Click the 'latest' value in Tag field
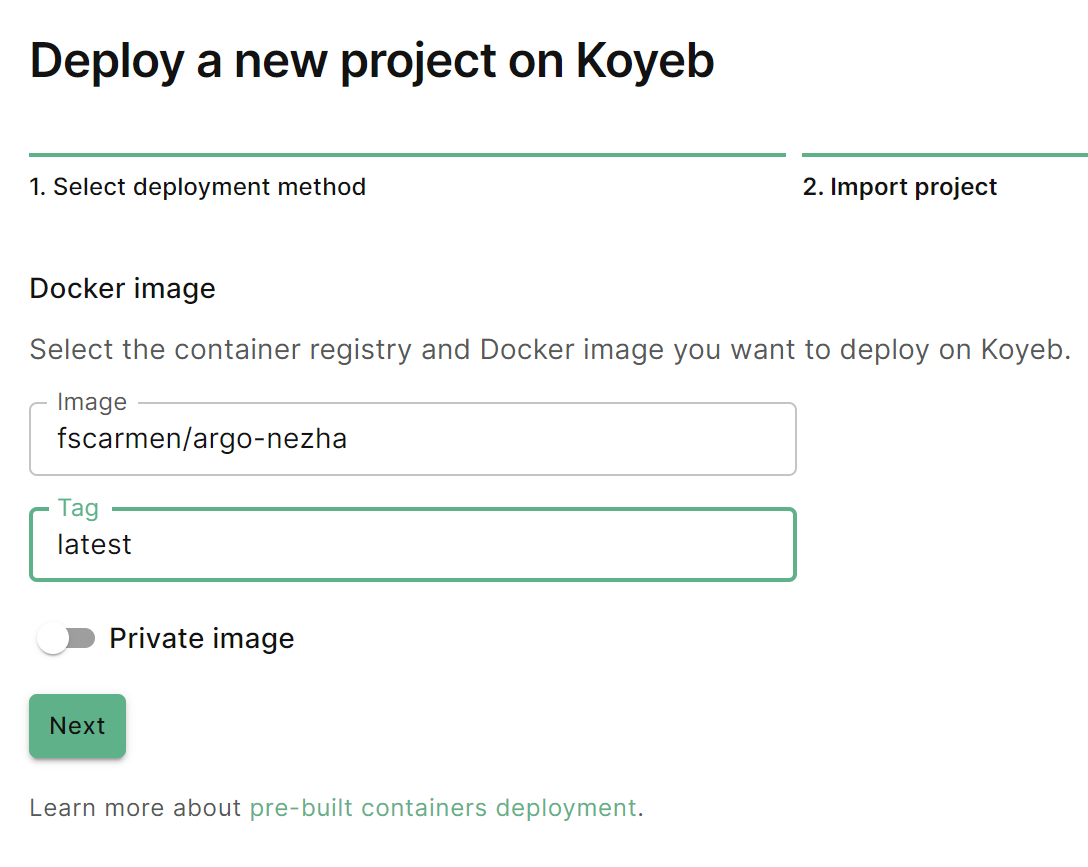This screenshot has width=1088, height=867. point(94,544)
